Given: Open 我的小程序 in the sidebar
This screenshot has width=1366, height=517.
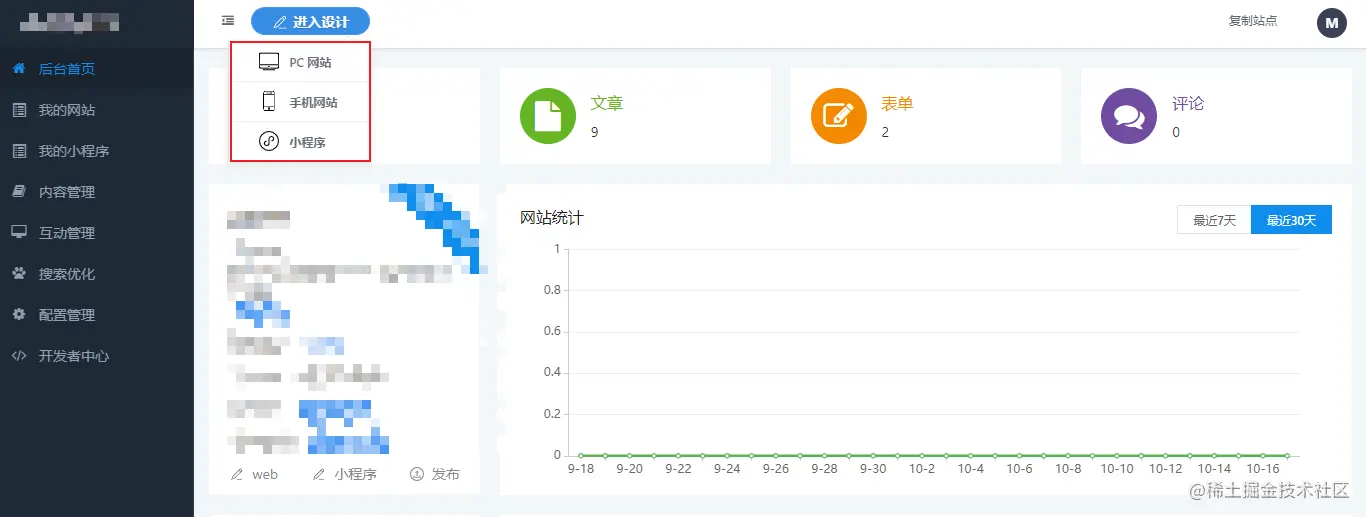Looking at the screenshot, I should pos(97,151).
